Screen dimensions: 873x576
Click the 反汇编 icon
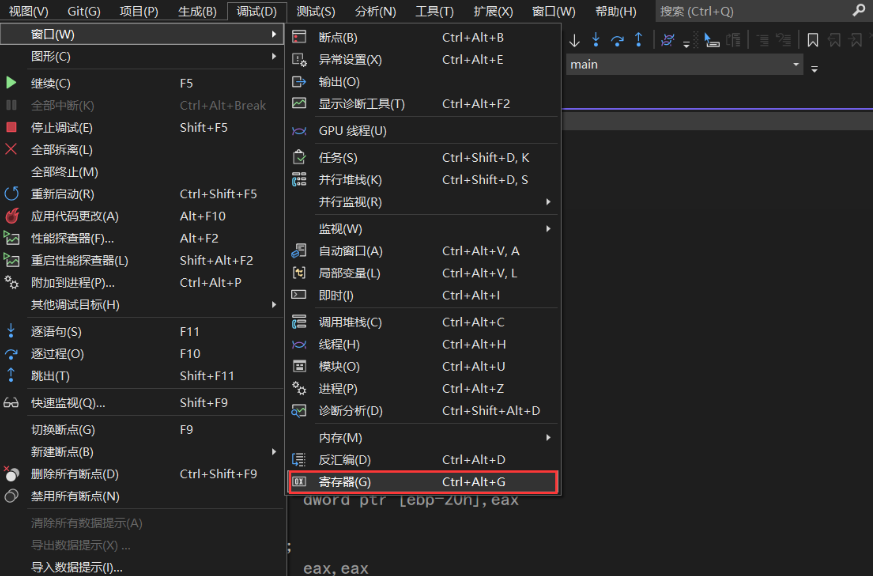click(299, 460)
